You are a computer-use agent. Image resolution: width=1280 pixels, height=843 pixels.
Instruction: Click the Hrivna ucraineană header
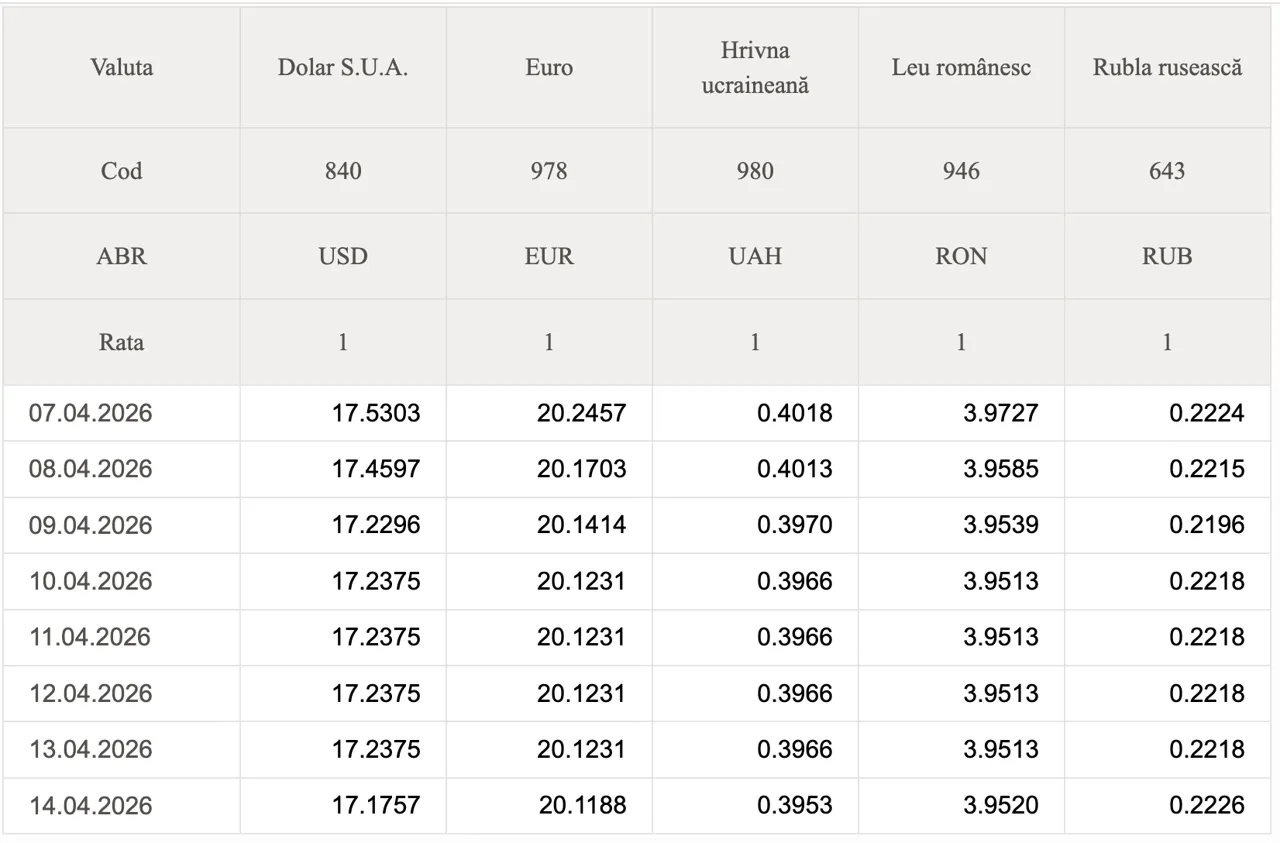[755, 68]
